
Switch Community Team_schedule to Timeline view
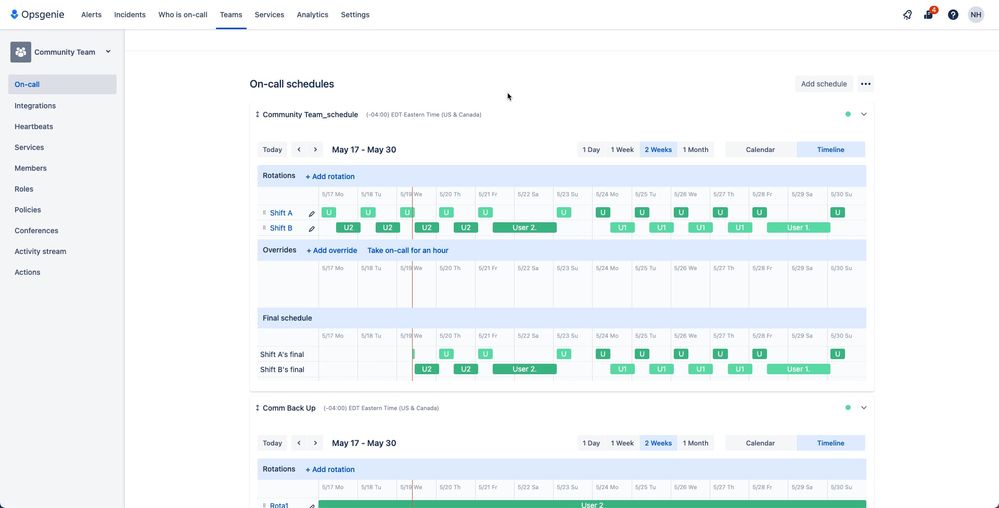pos(830,150)
